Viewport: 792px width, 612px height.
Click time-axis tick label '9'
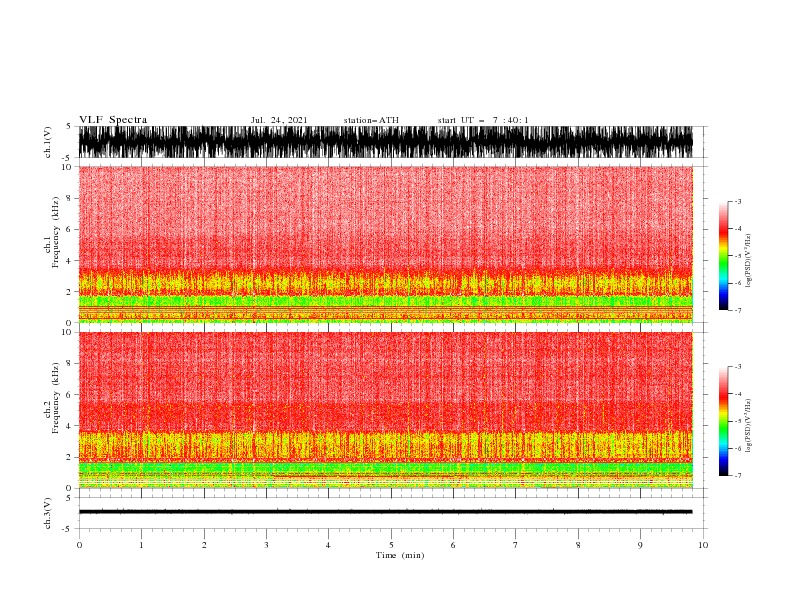tap(640, 545)
